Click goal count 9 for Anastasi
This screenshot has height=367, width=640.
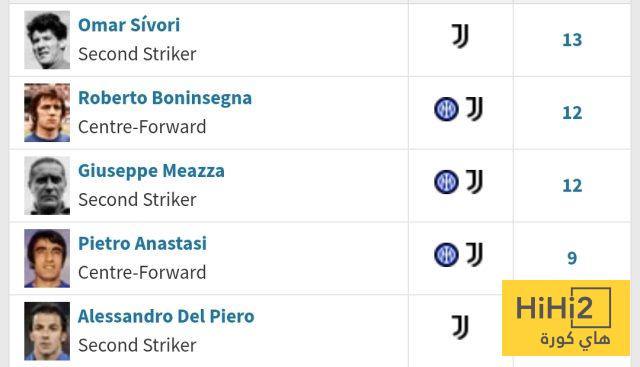coord(572,258)
